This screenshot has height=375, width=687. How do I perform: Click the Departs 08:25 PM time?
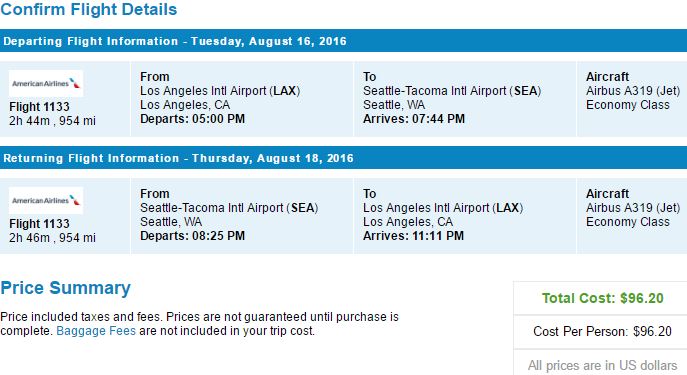click(x=192, y=236)
